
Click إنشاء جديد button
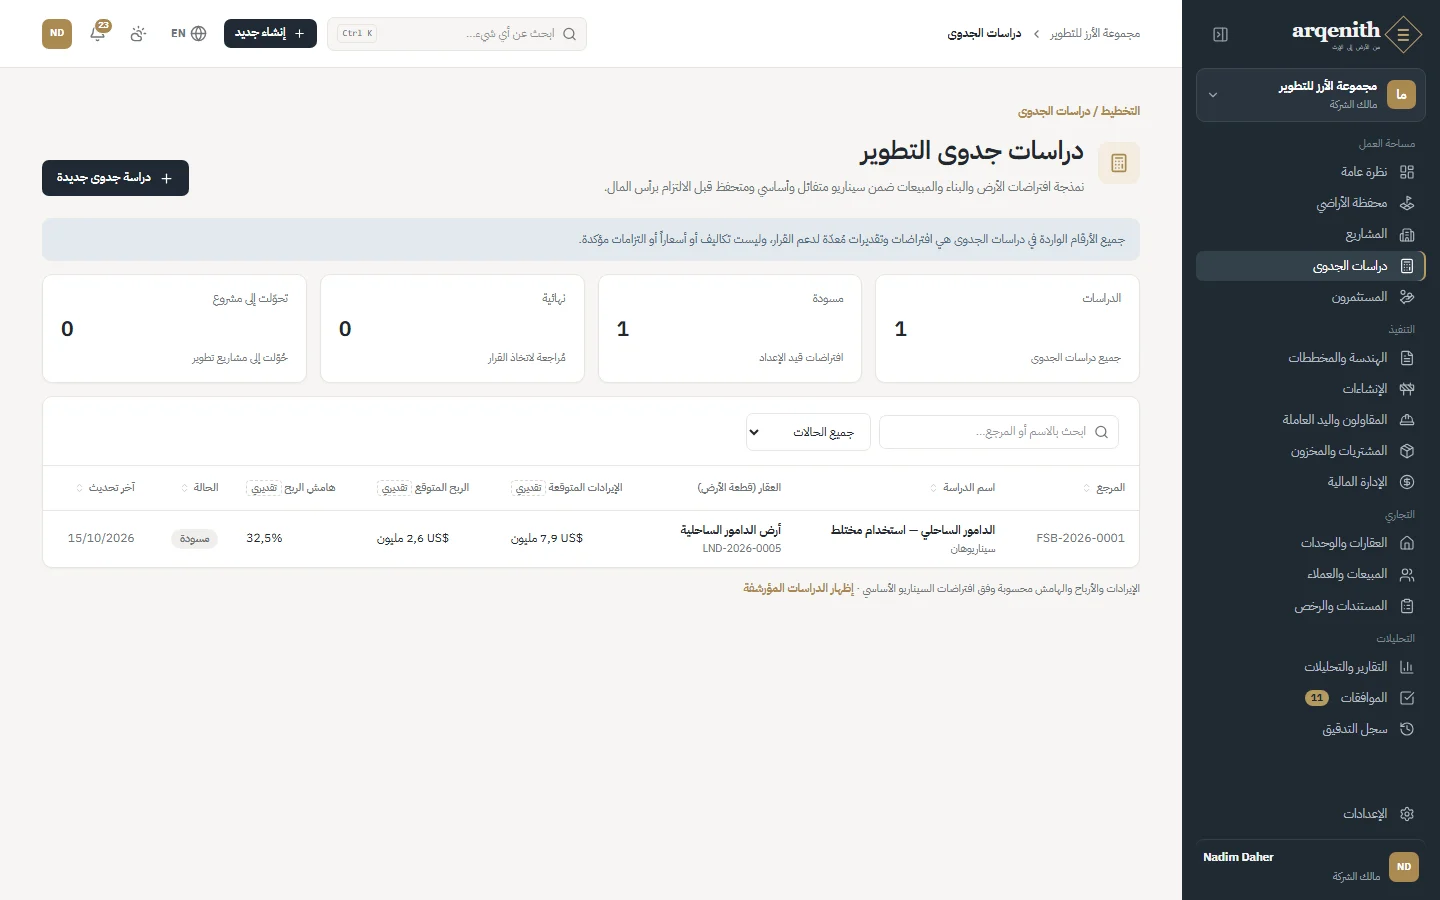(x=270, y=33)
